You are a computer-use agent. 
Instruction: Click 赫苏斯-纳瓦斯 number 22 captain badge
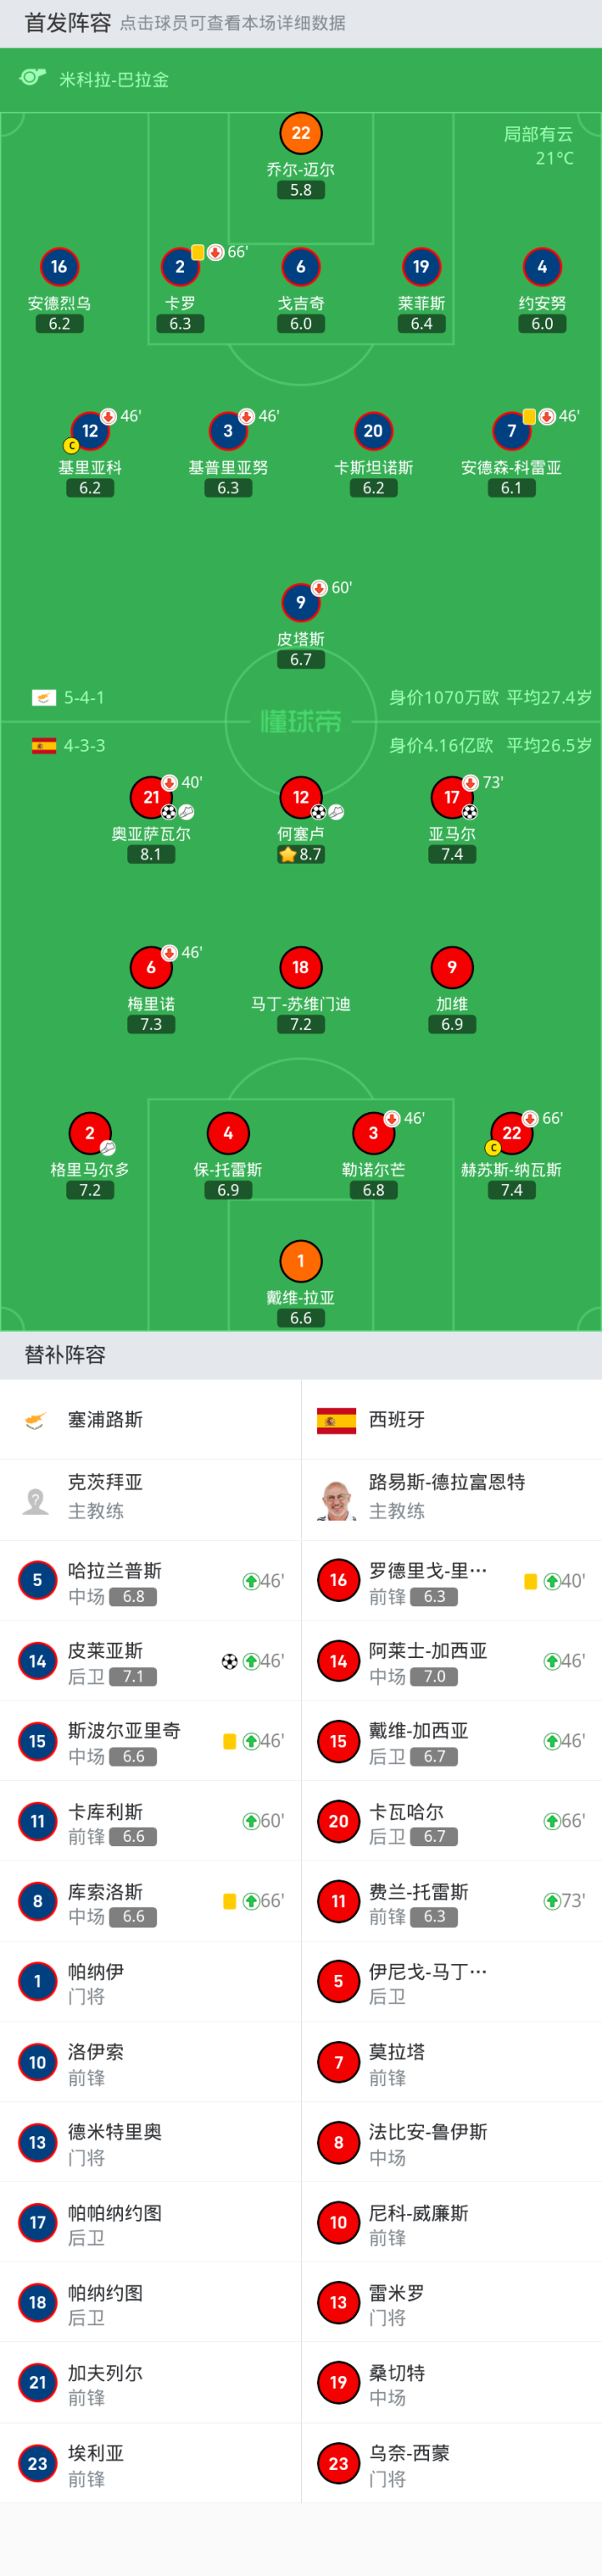(x=511, y=1133)
